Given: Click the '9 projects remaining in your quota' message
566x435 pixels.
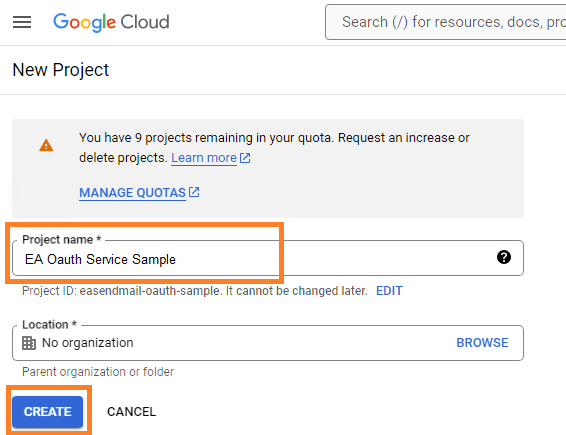Looking at the screenshot, I should pos(274,148).
